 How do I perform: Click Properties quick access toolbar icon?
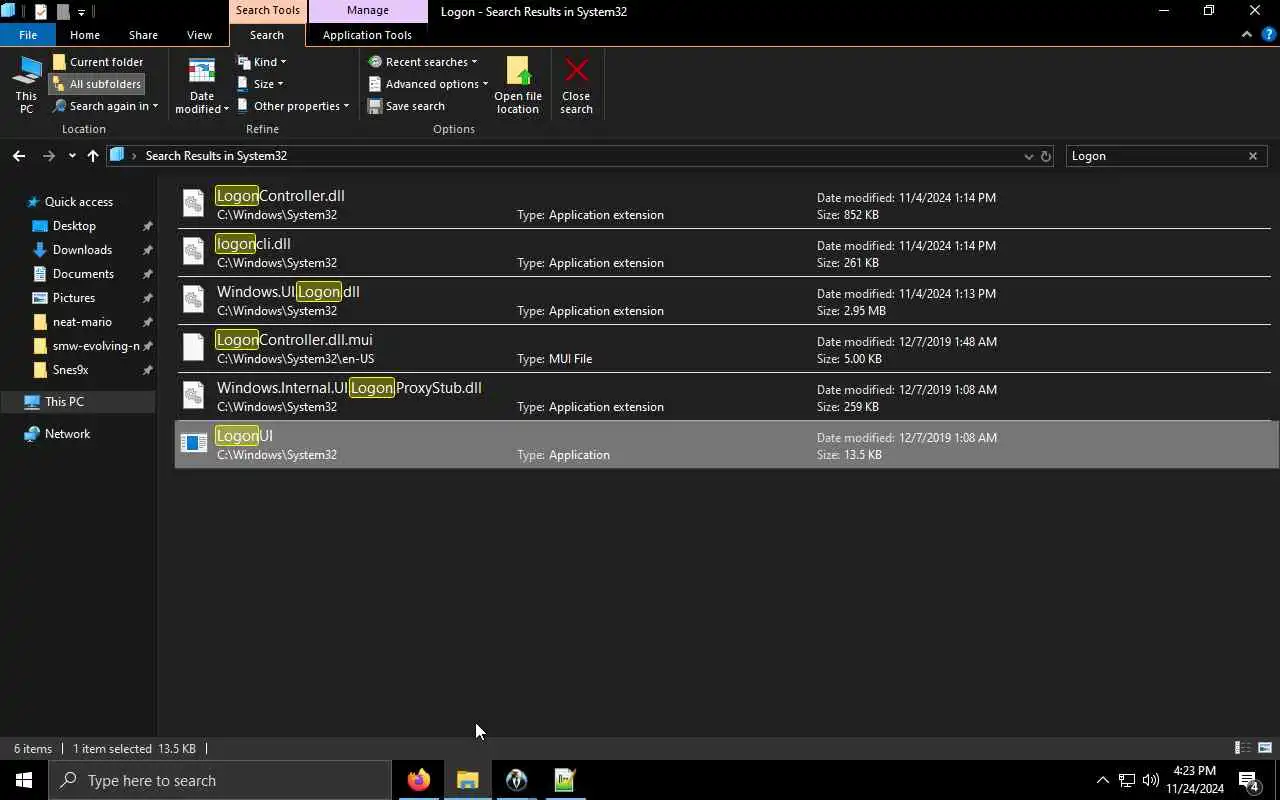41,12
